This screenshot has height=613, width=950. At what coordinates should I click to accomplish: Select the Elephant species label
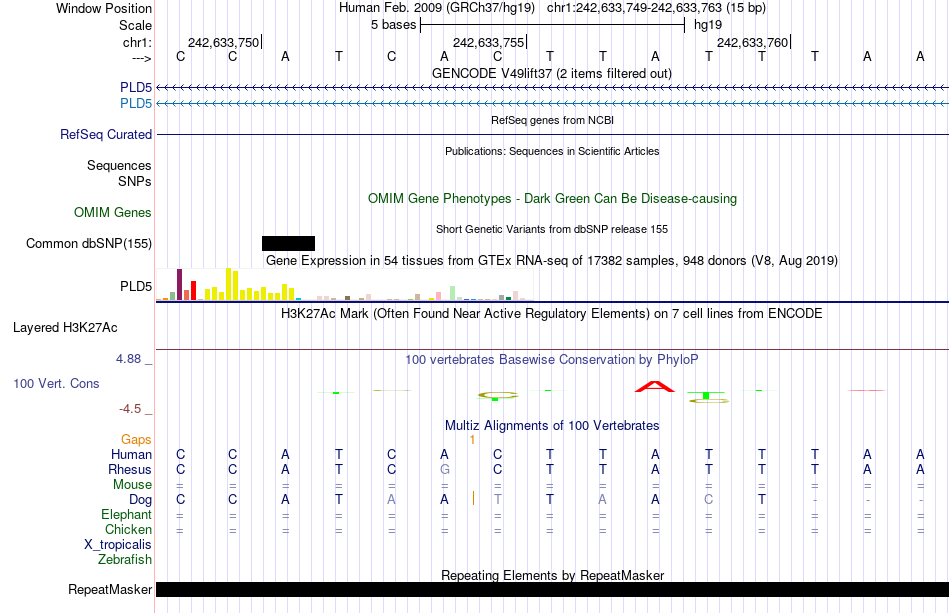pos(127,514)
